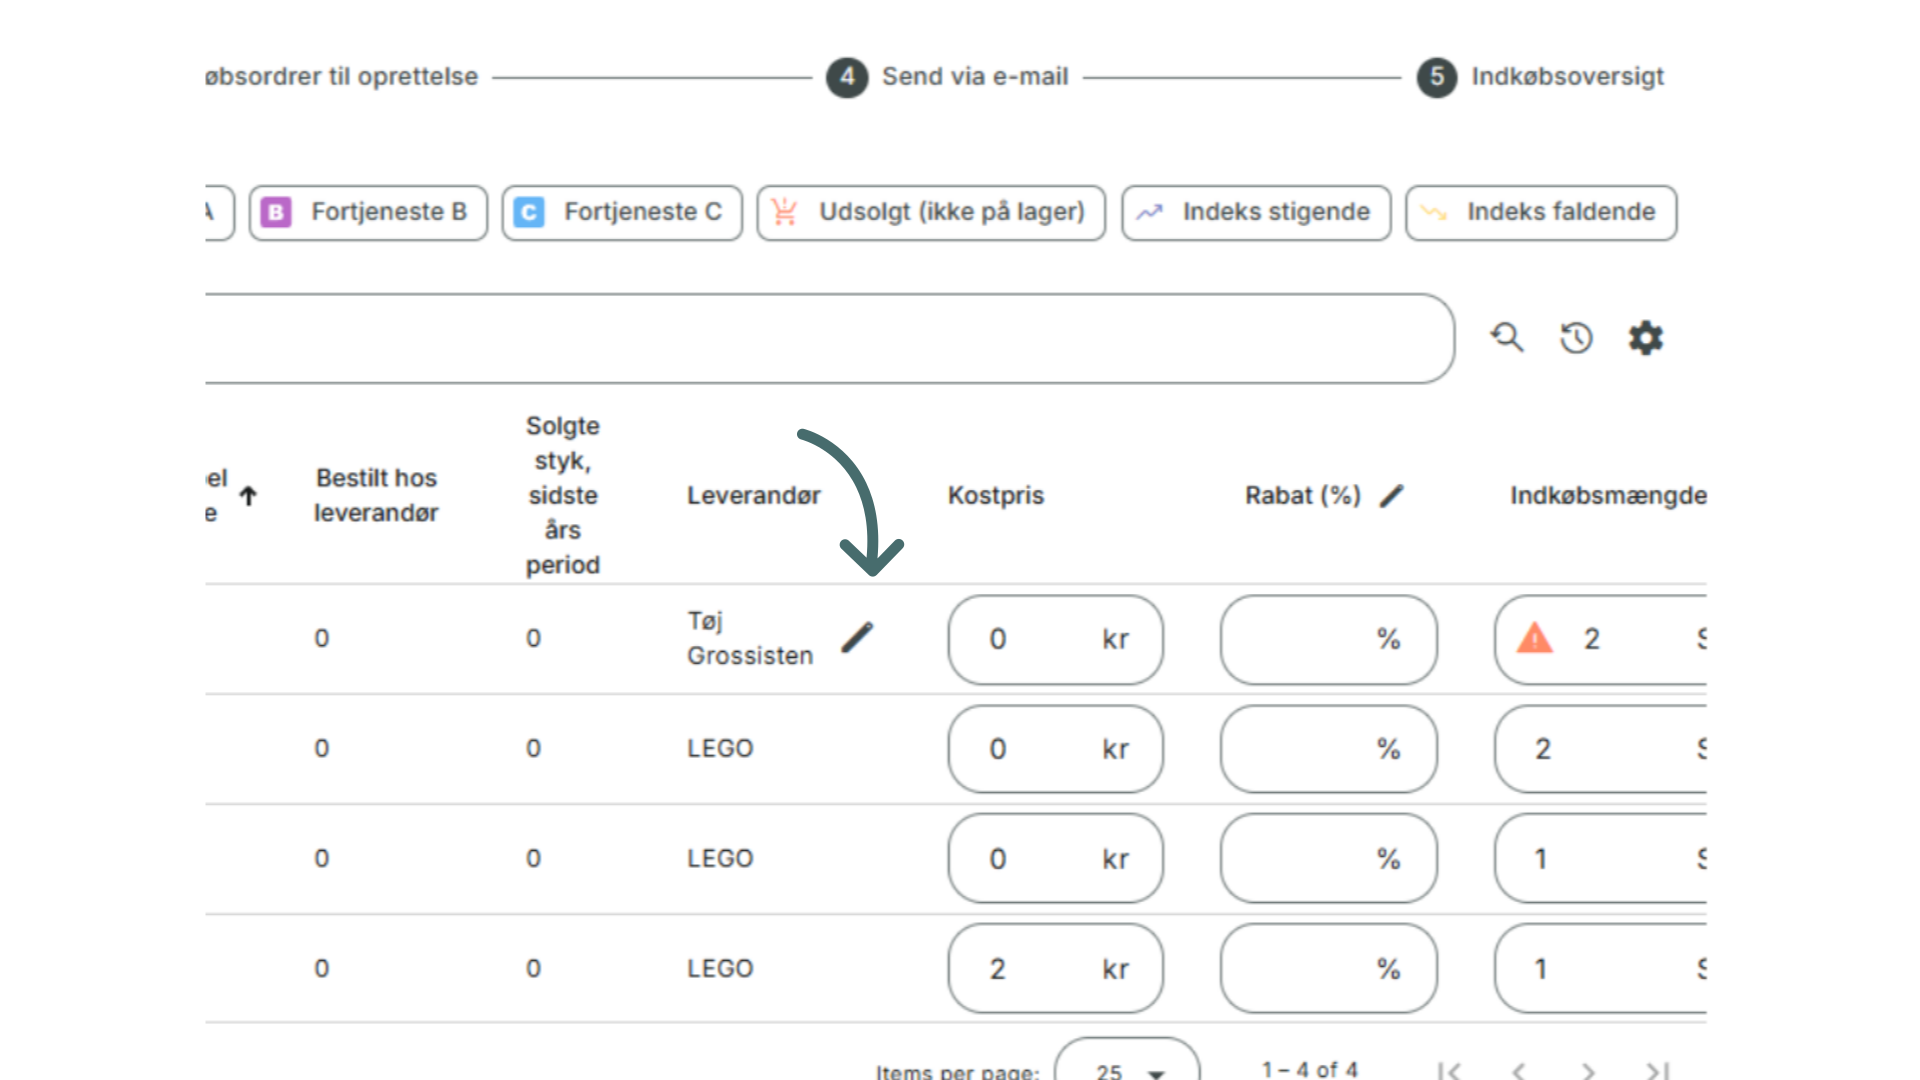Open the items per page dropdown

tap(1127, 1069)
